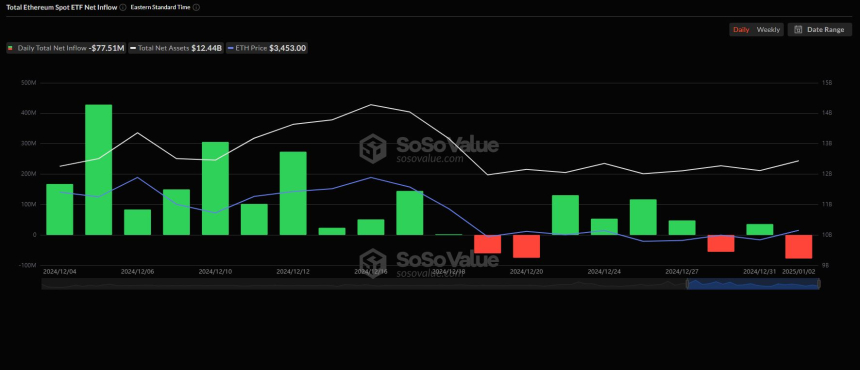Click the 2024/12/20 x-axis date label
The width and height of the screenshot is (860, 370).
tap(527, 271)
